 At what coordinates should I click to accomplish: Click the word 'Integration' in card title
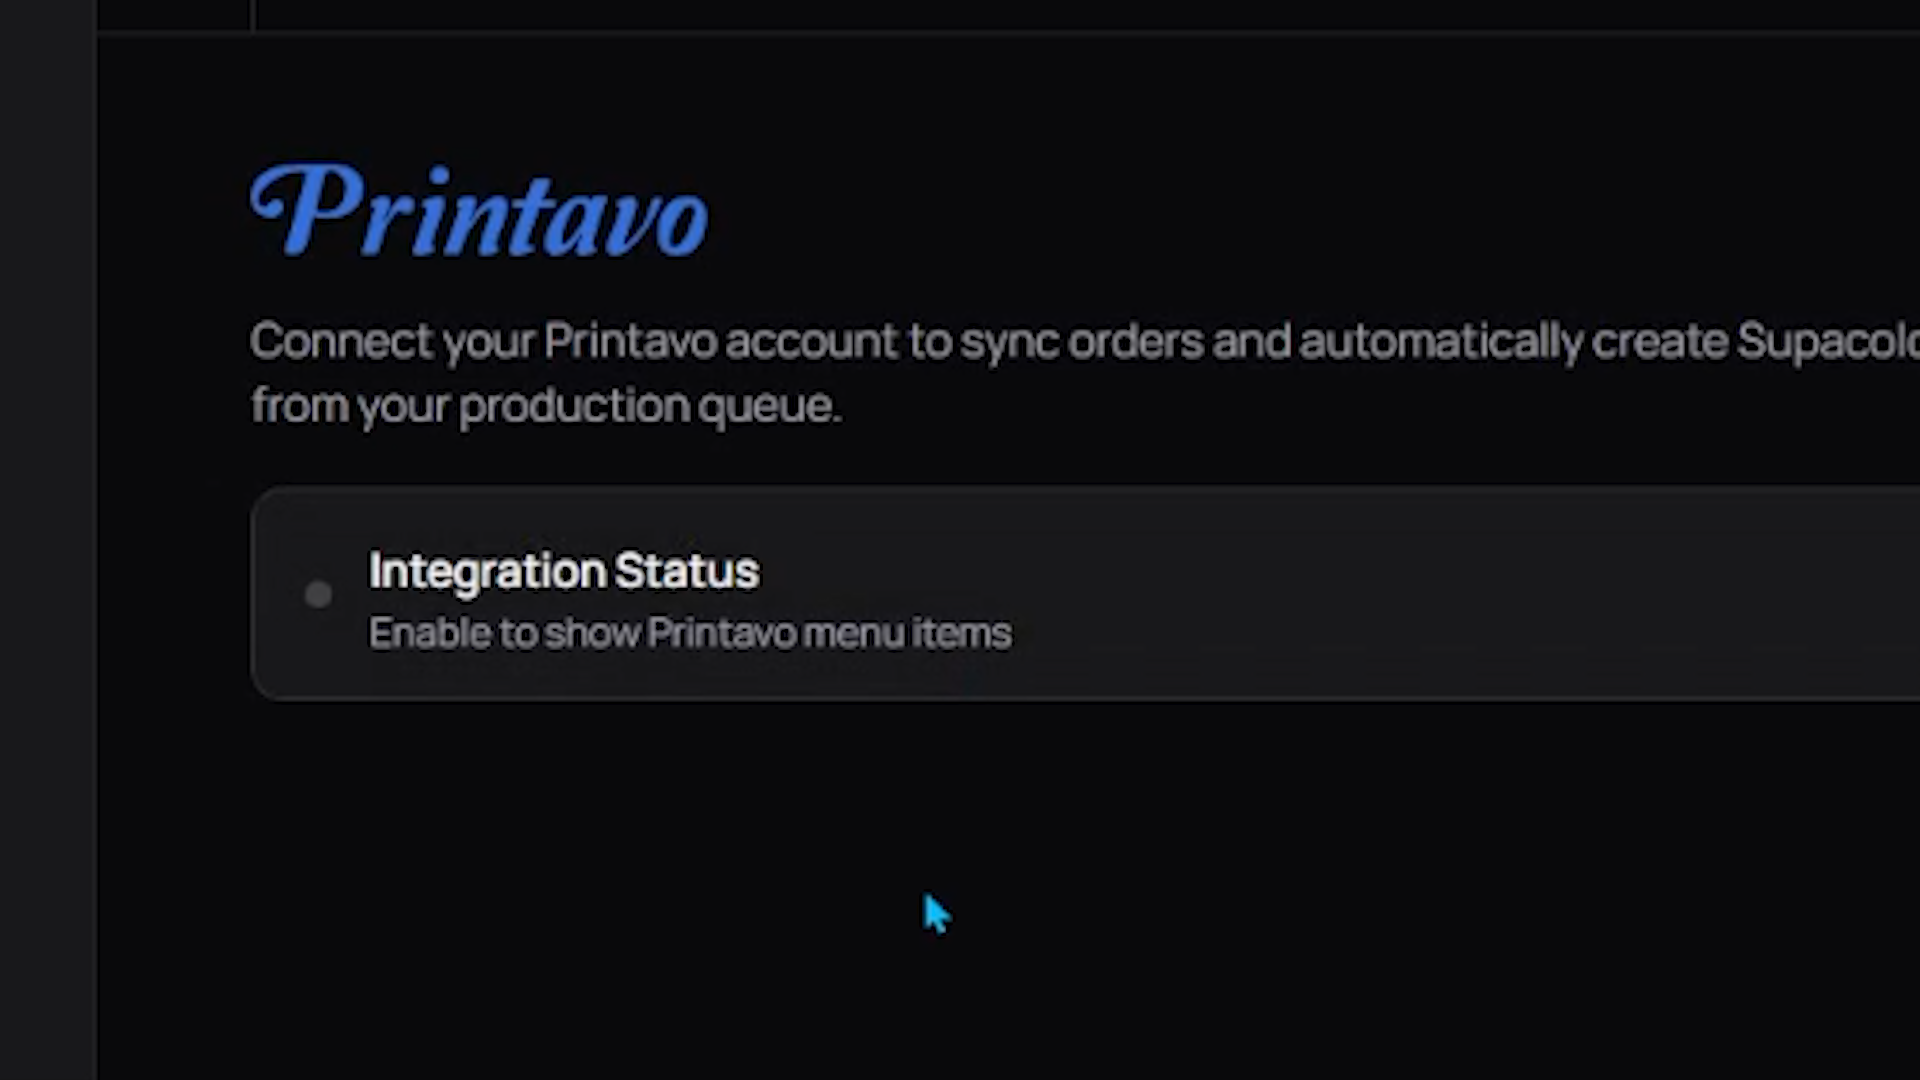pyautogui.click(x=487, y=571)
